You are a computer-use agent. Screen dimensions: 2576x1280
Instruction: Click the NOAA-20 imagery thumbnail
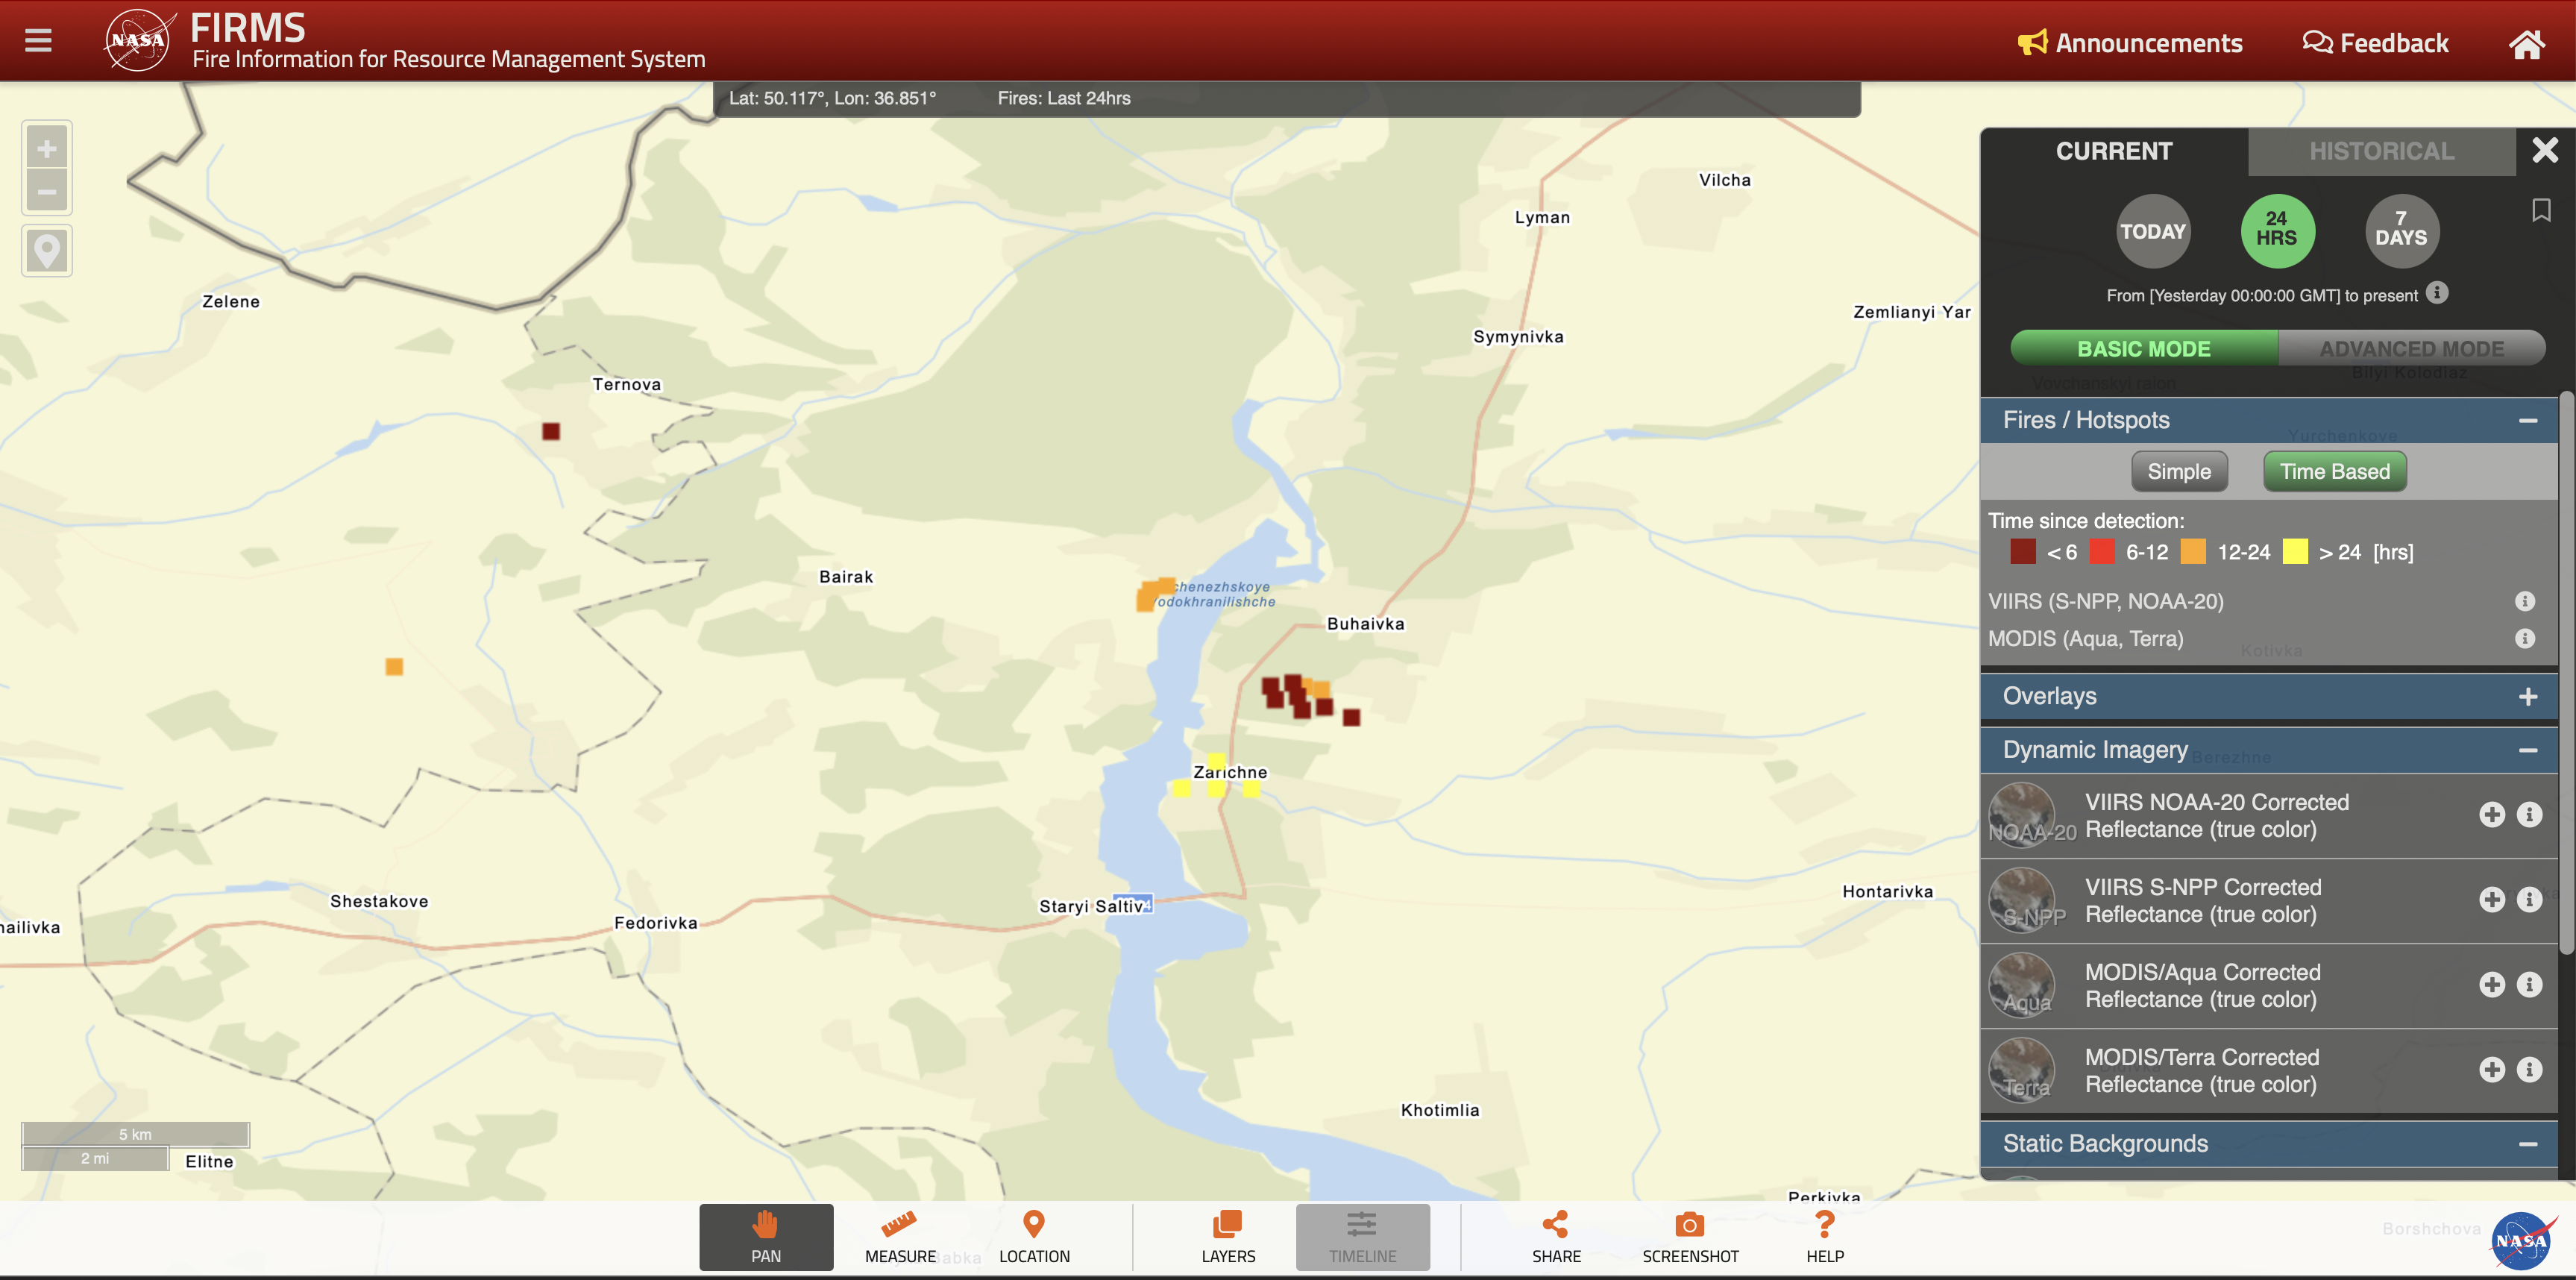[2022, 815]
